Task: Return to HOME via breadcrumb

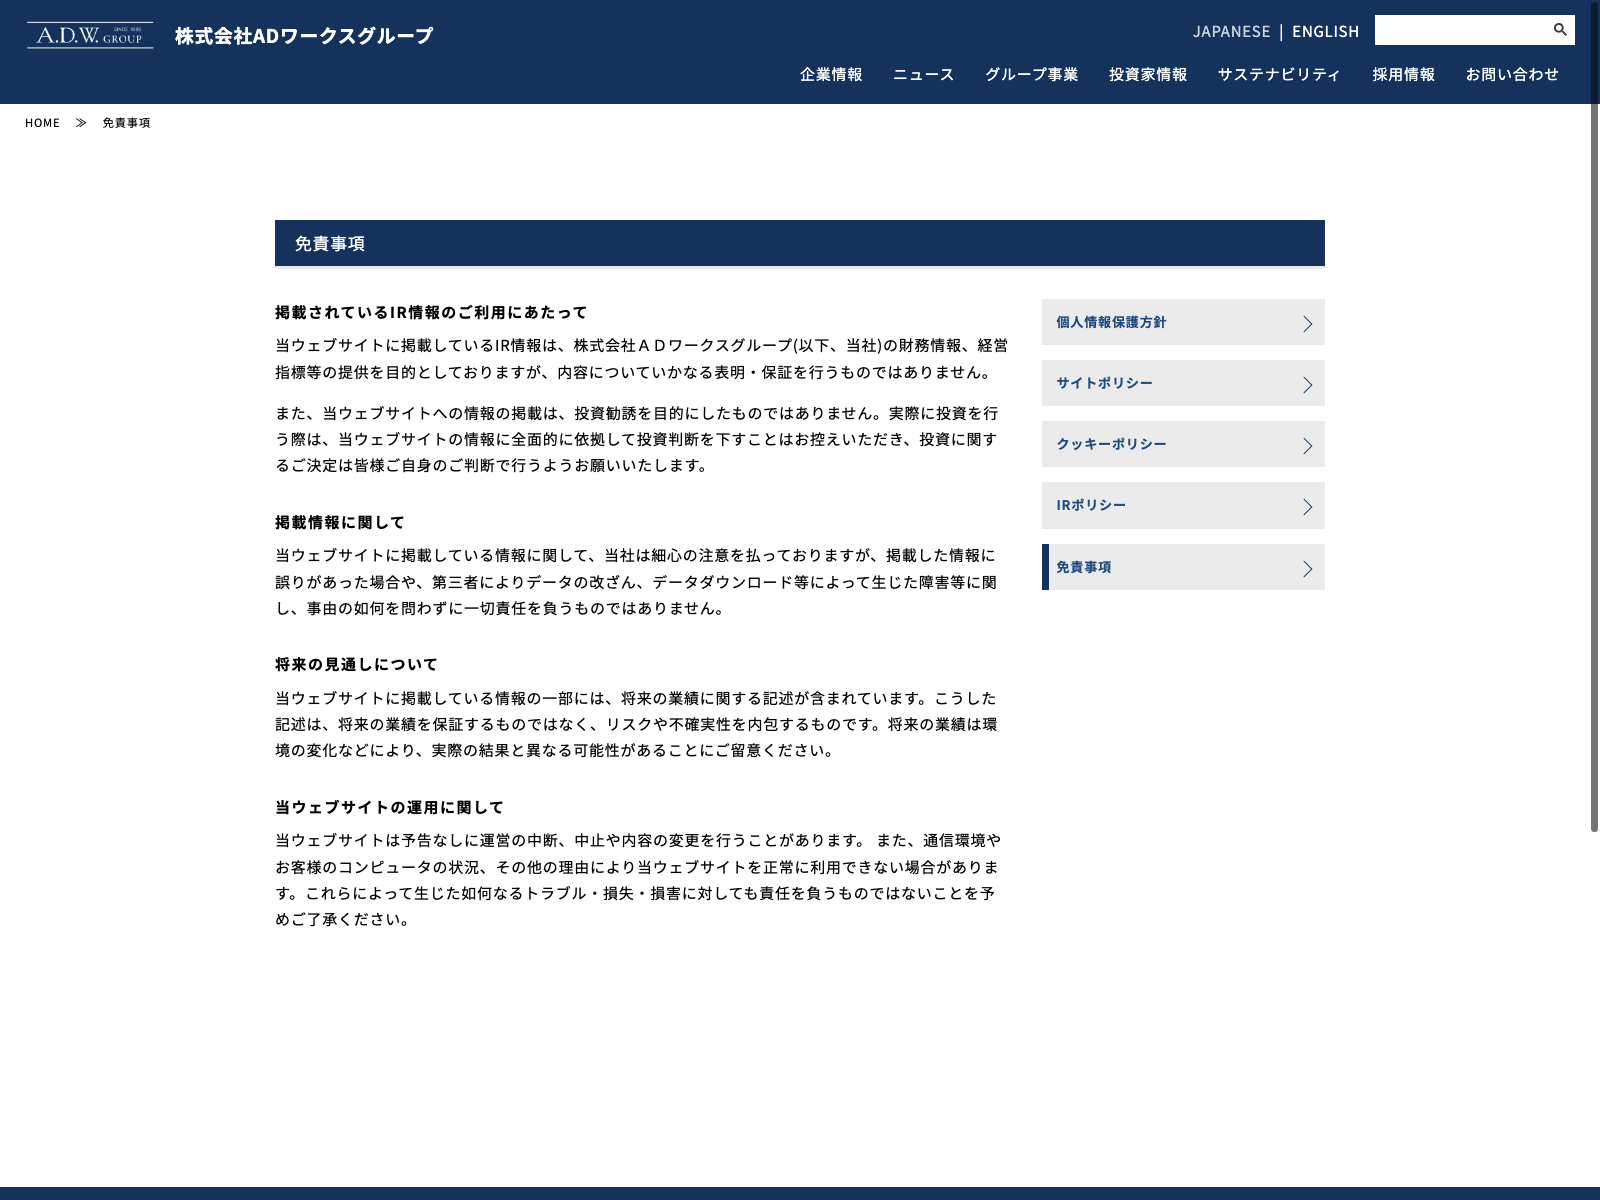Action: coord(42,123)
